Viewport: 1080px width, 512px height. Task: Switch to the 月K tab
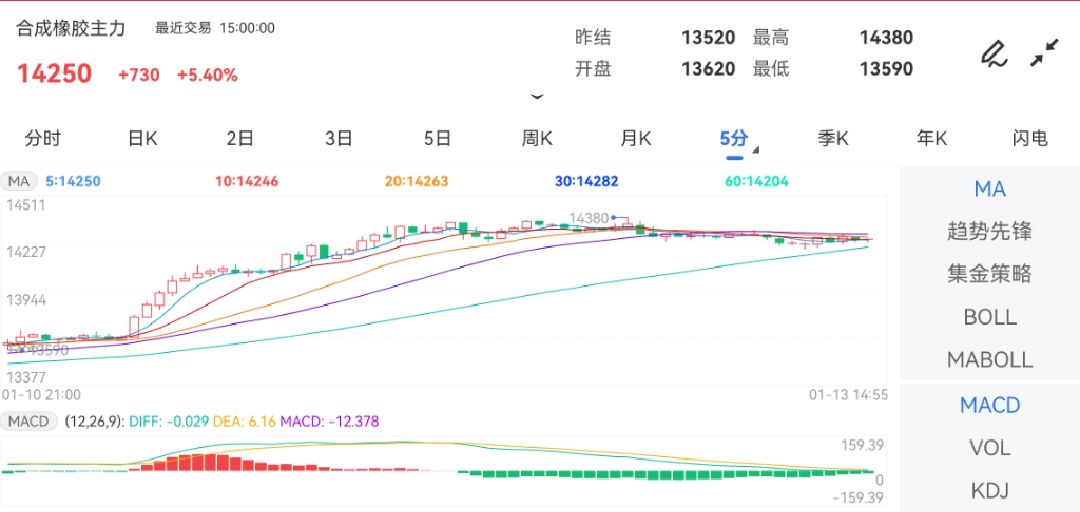[x=635, y=139]
